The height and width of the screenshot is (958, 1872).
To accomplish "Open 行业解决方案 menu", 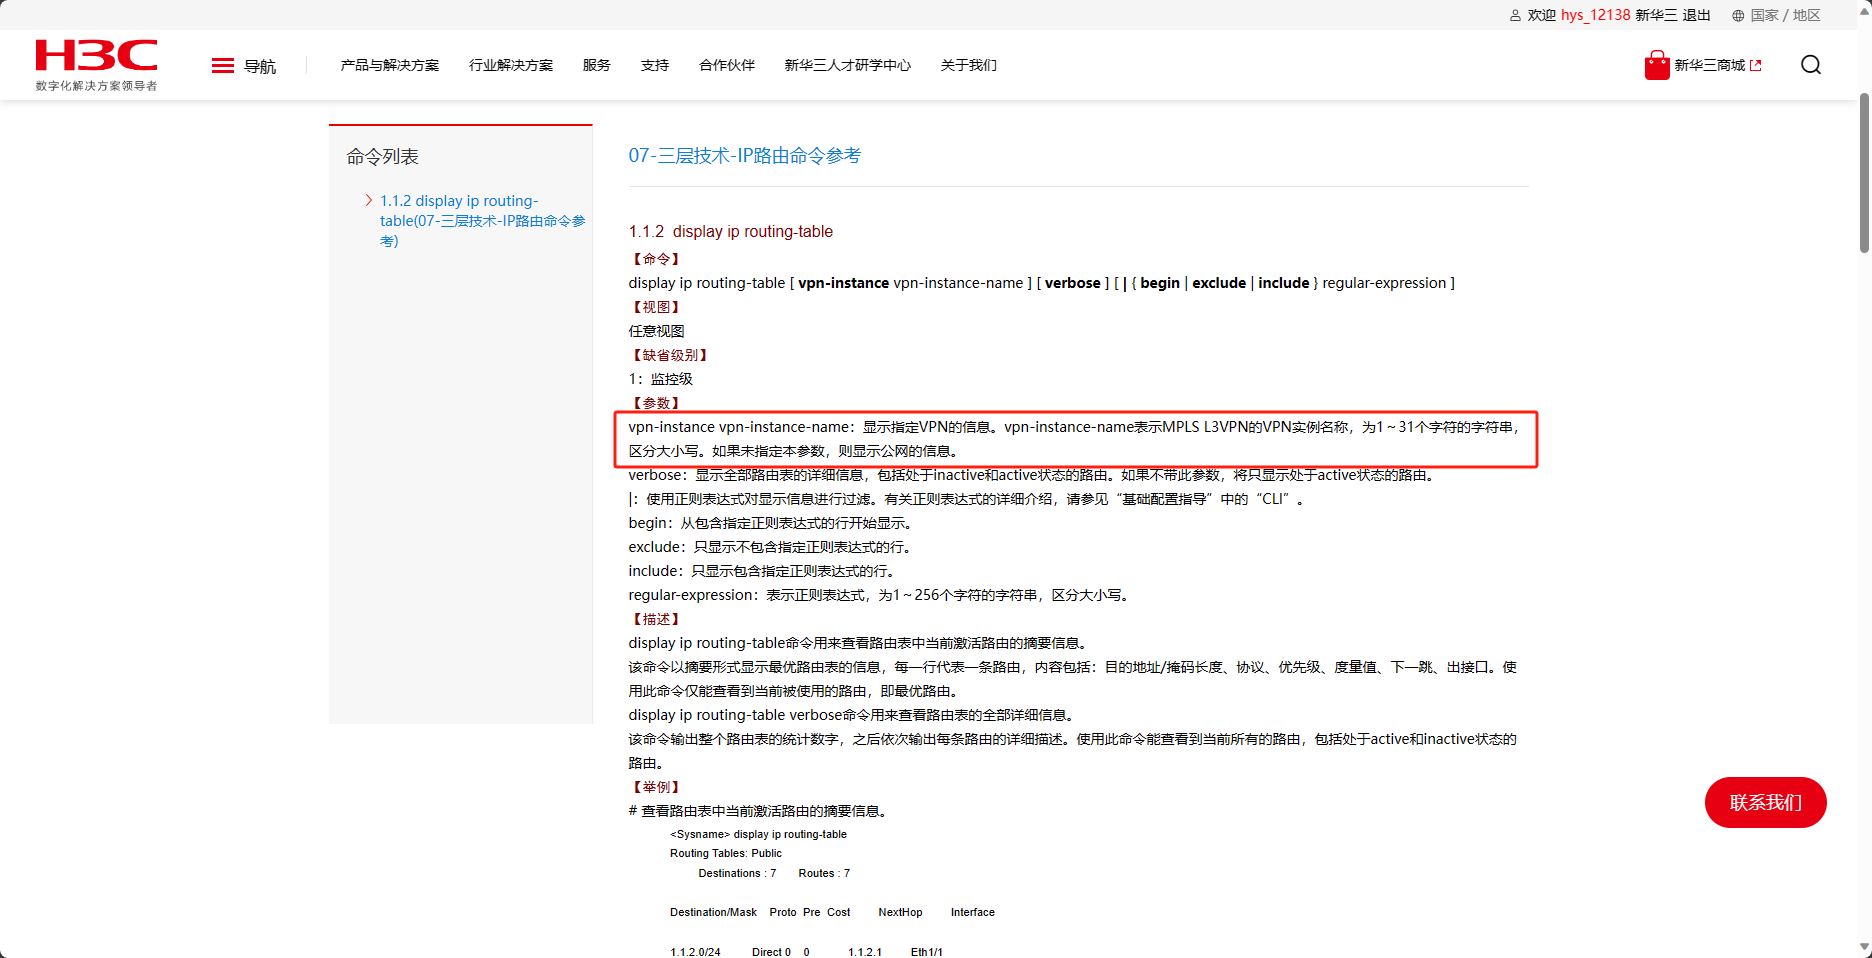I will [511, 65].
